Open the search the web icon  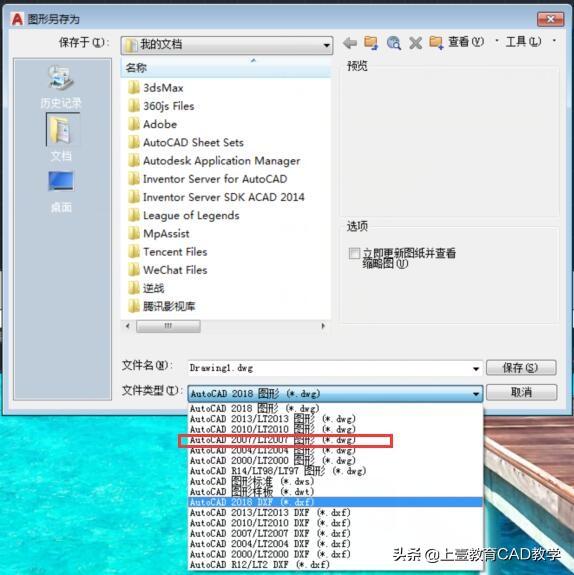394,43
